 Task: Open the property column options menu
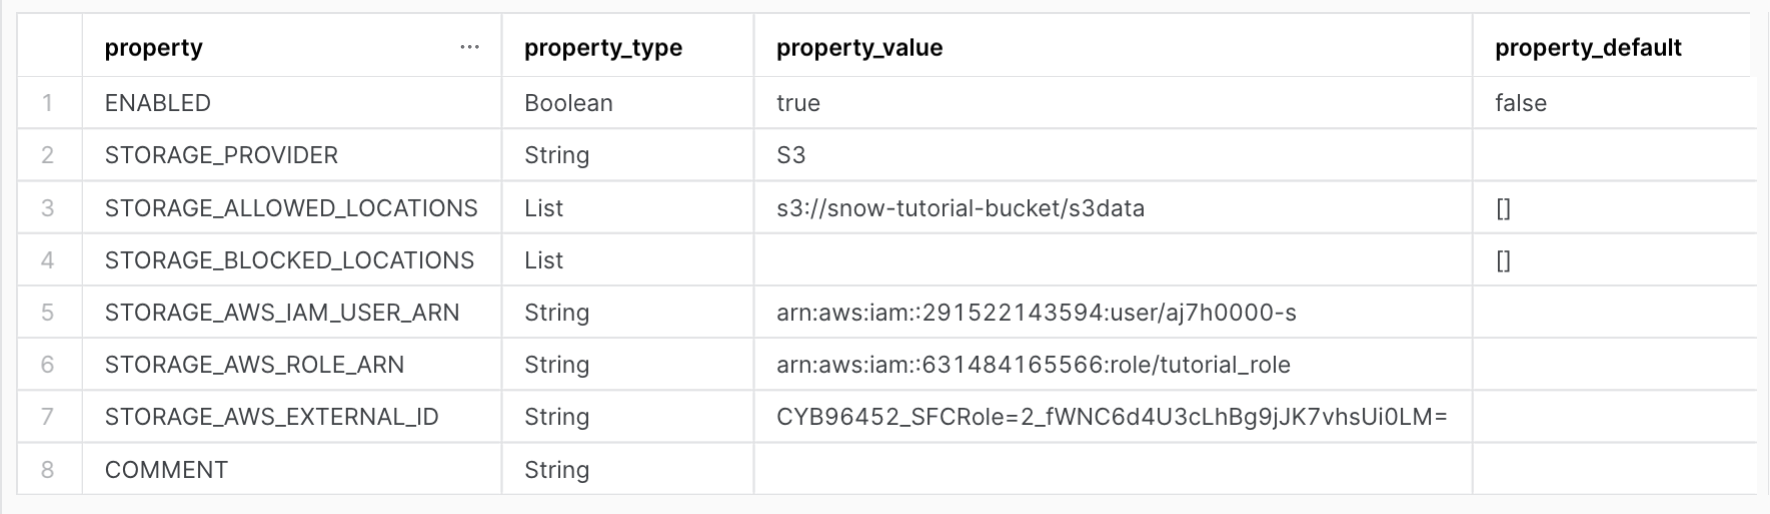click(x=469, y=47)
